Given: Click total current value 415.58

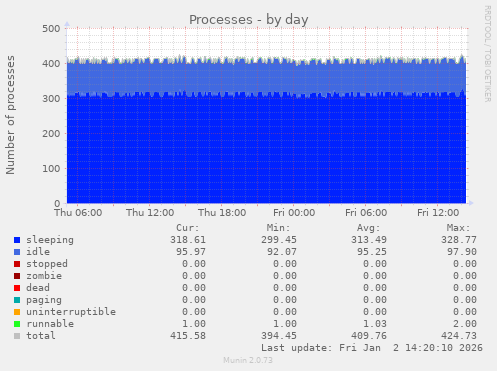Looking at the screenshot, I should pyautogui.click(x=188, y=336).
